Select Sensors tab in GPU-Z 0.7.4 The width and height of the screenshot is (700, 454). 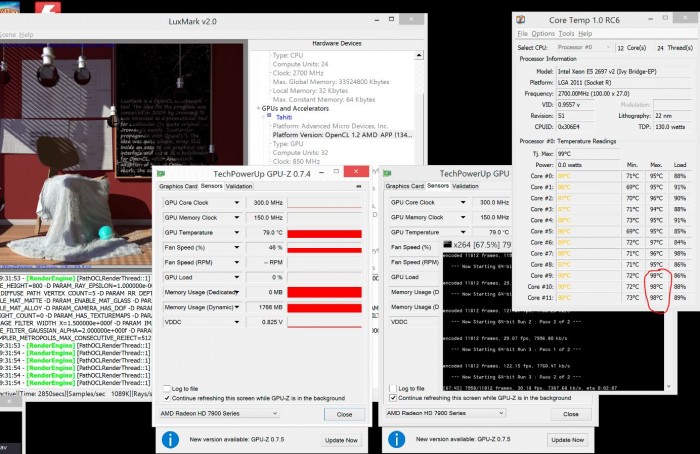[212, 186]
